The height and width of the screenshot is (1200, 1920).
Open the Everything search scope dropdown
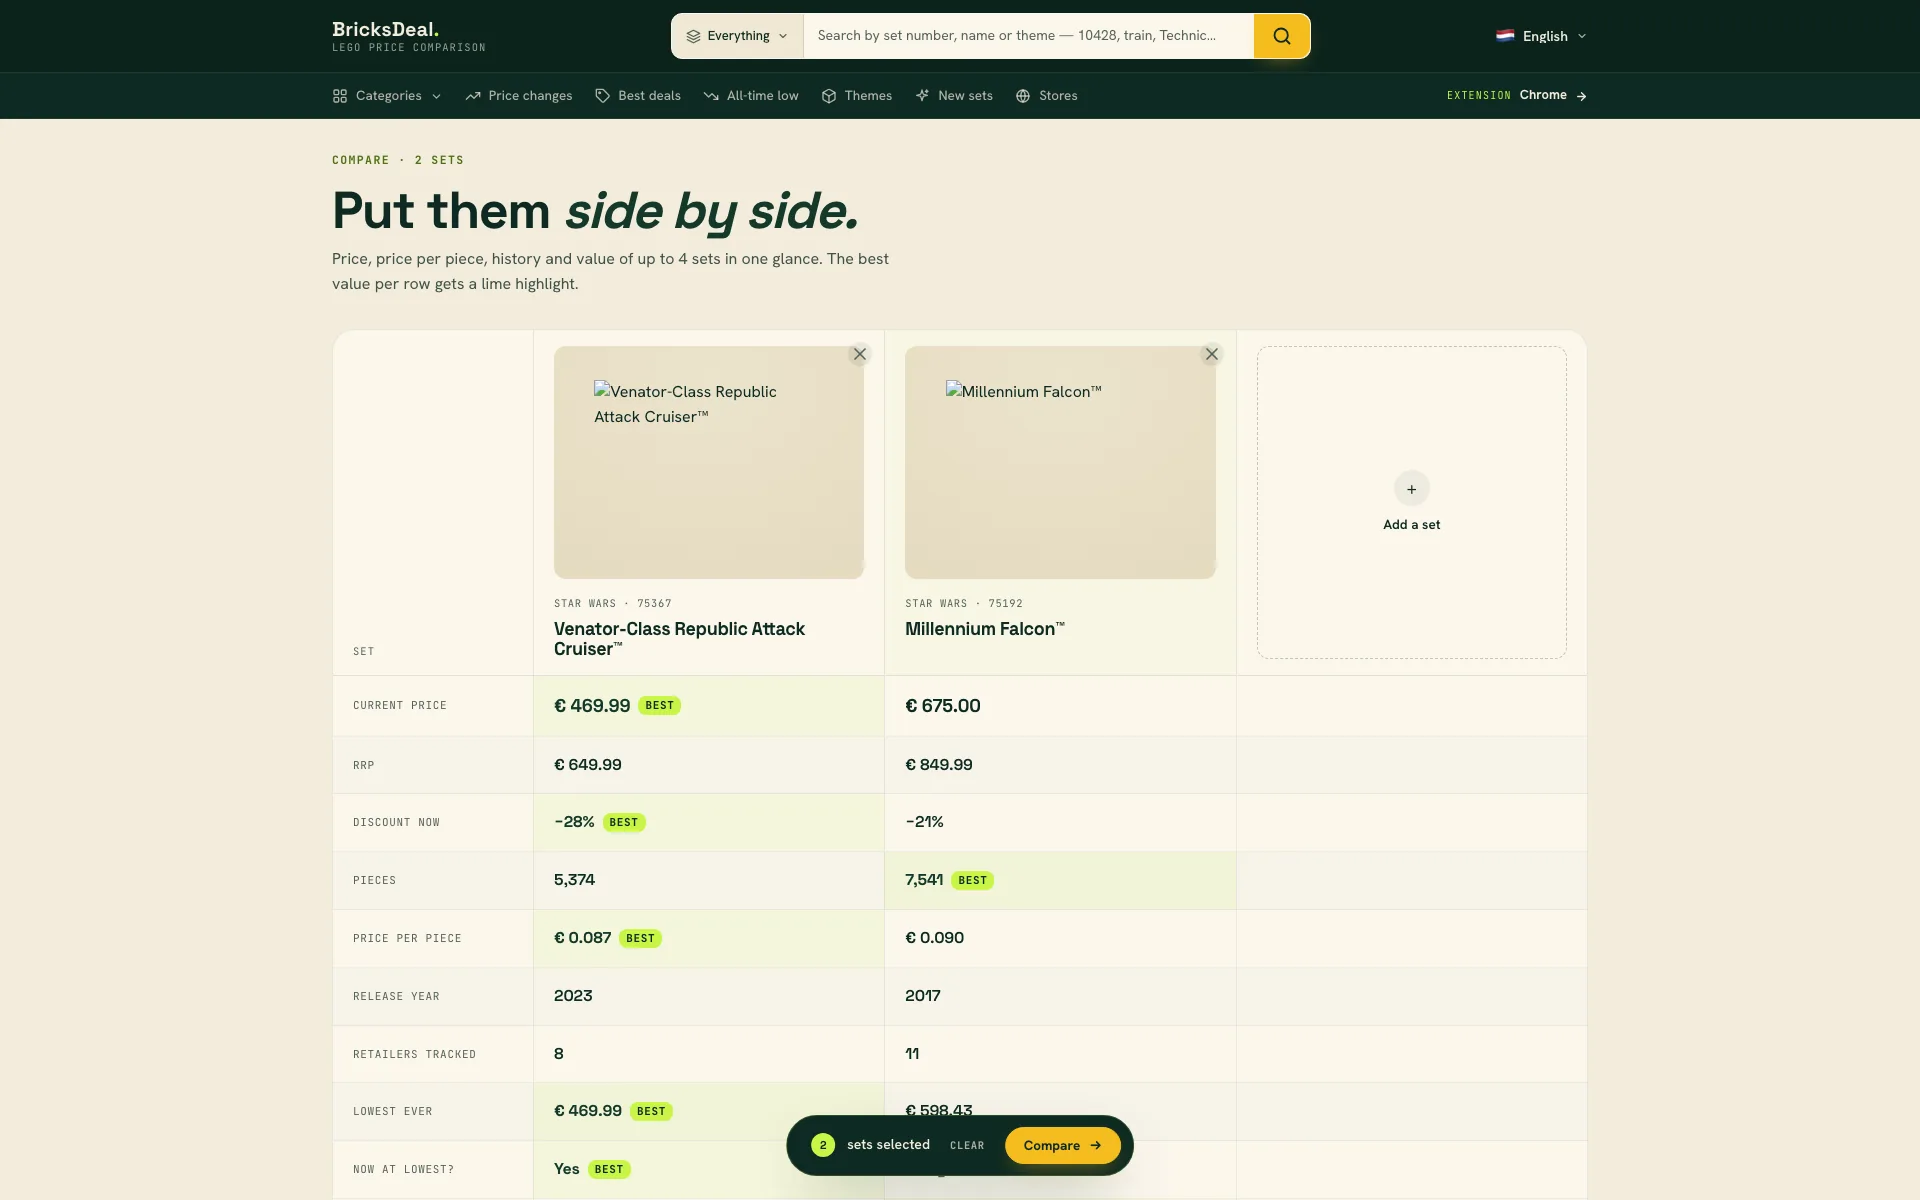coord(737,36)
